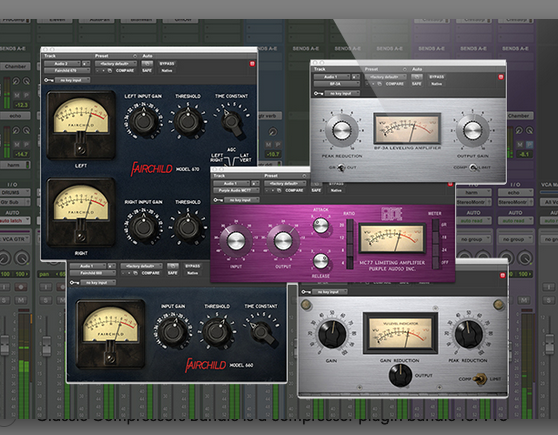Click the lower Threshold knob on Fairchild 670
Image resolution: width=558 pixels, height=435 pixels.
[x=188, y=227]
